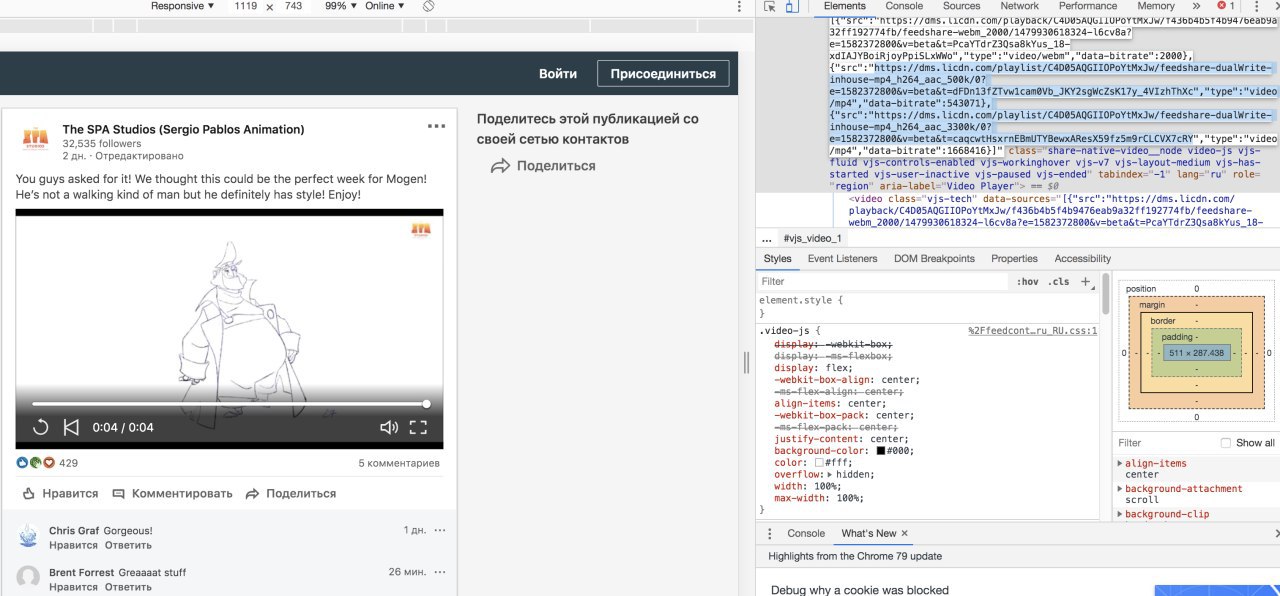
Task: Edit the viewport width value 1119
Action: tap(245, 6)
